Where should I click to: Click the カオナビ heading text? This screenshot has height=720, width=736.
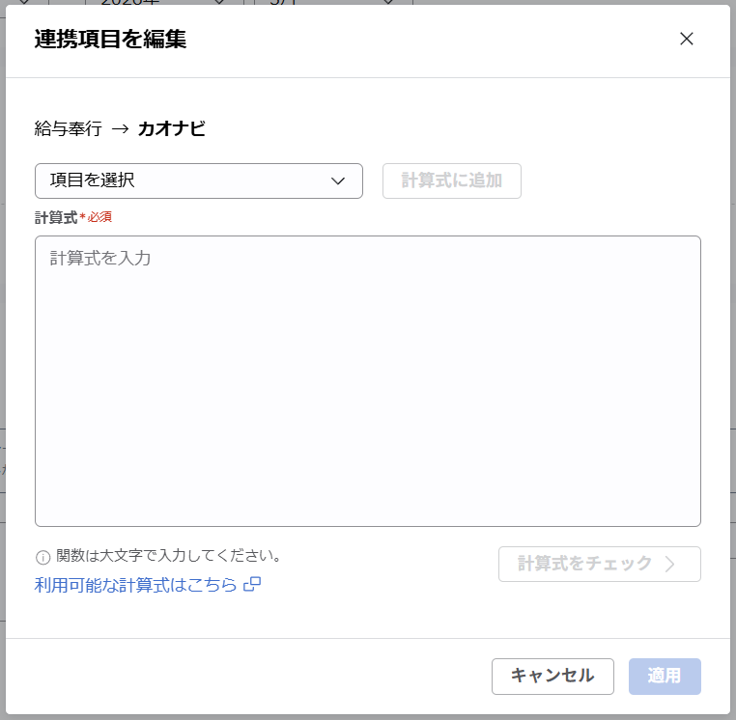click(x=171, y=128)
